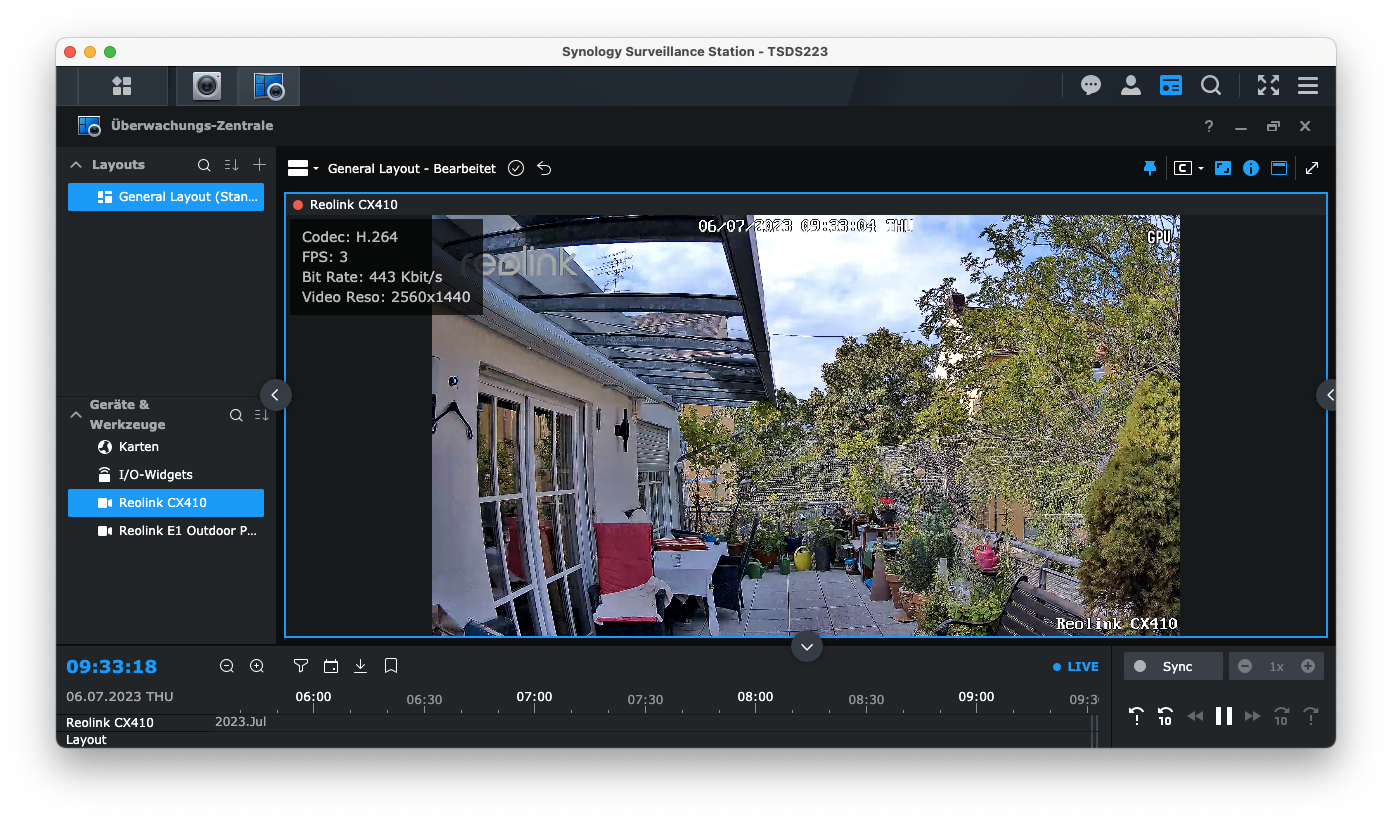This screenshot has height=822, width=1392.
Task: Click the timeline zoom out magnifier
Action: coord(227,666)
